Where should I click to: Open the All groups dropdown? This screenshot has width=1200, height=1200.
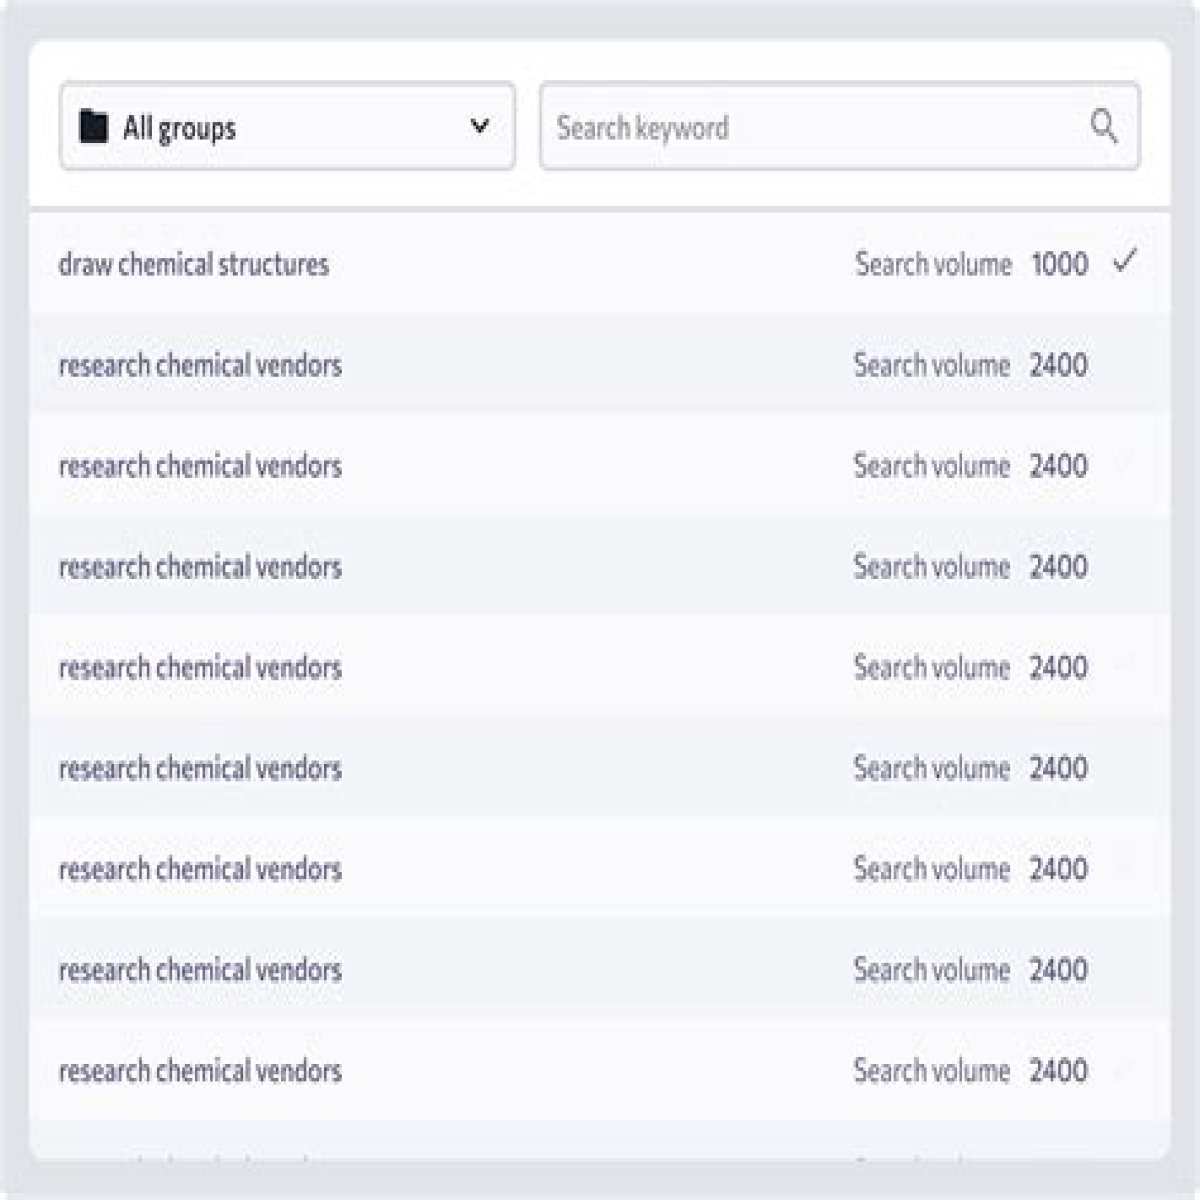287,126
